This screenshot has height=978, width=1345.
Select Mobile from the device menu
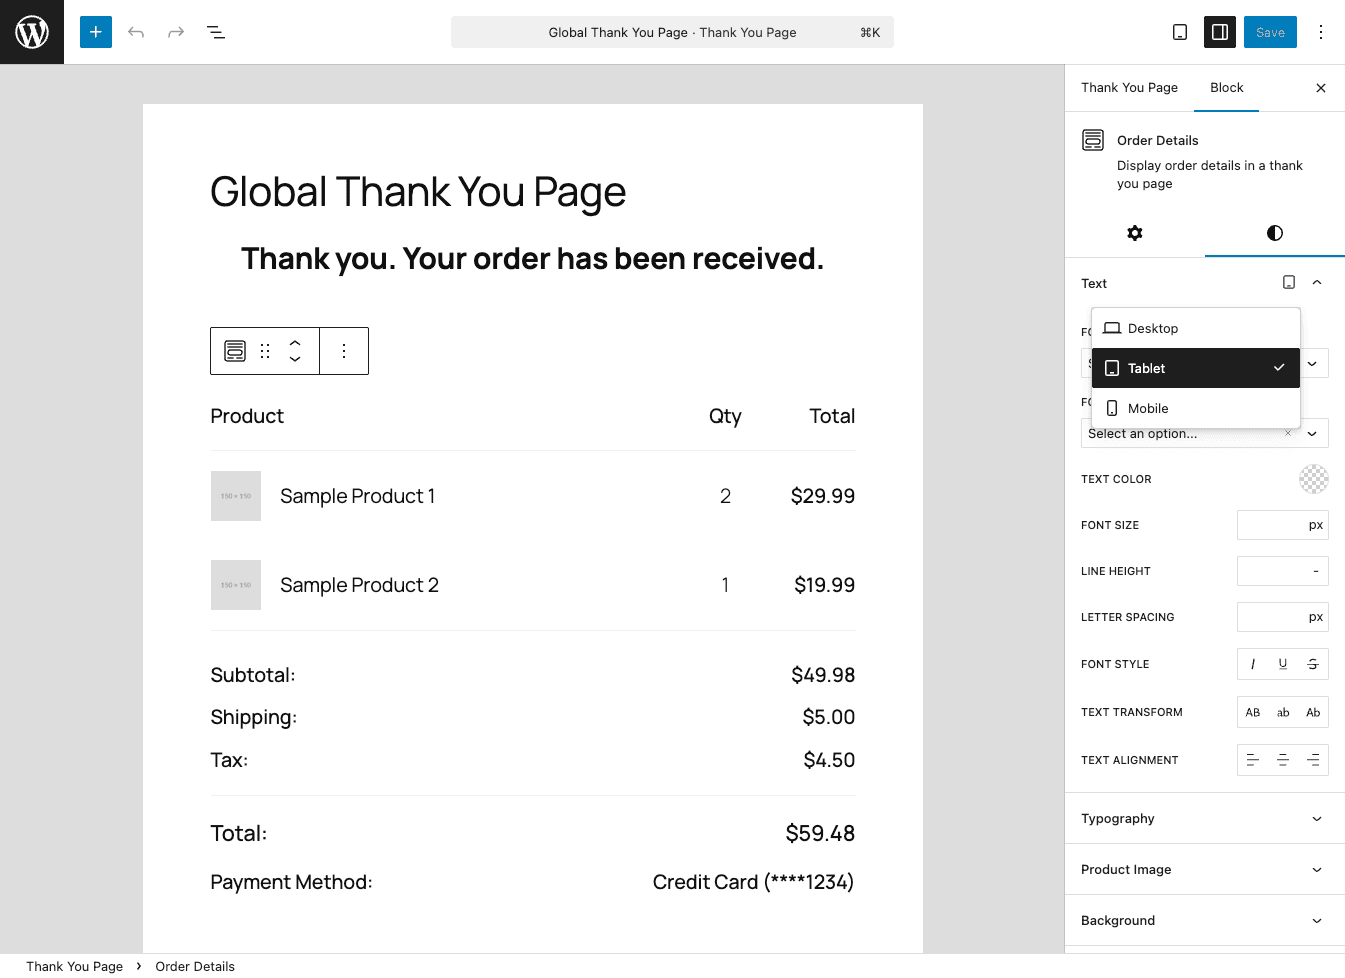point(1148,408)
